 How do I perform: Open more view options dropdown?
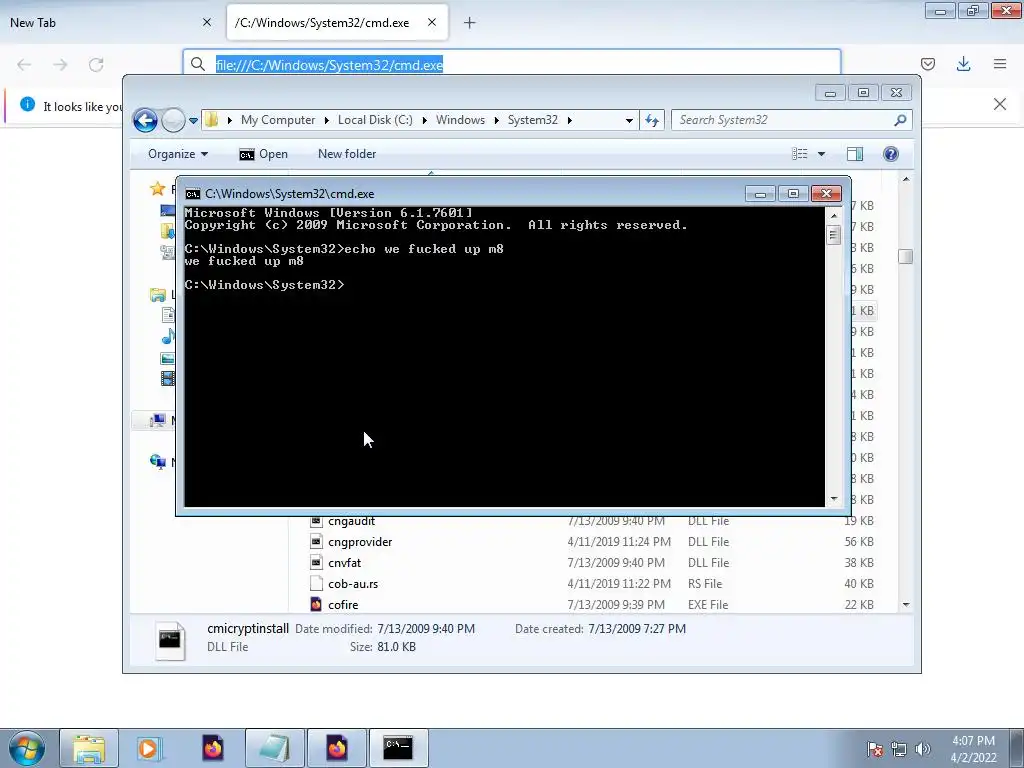822,154
